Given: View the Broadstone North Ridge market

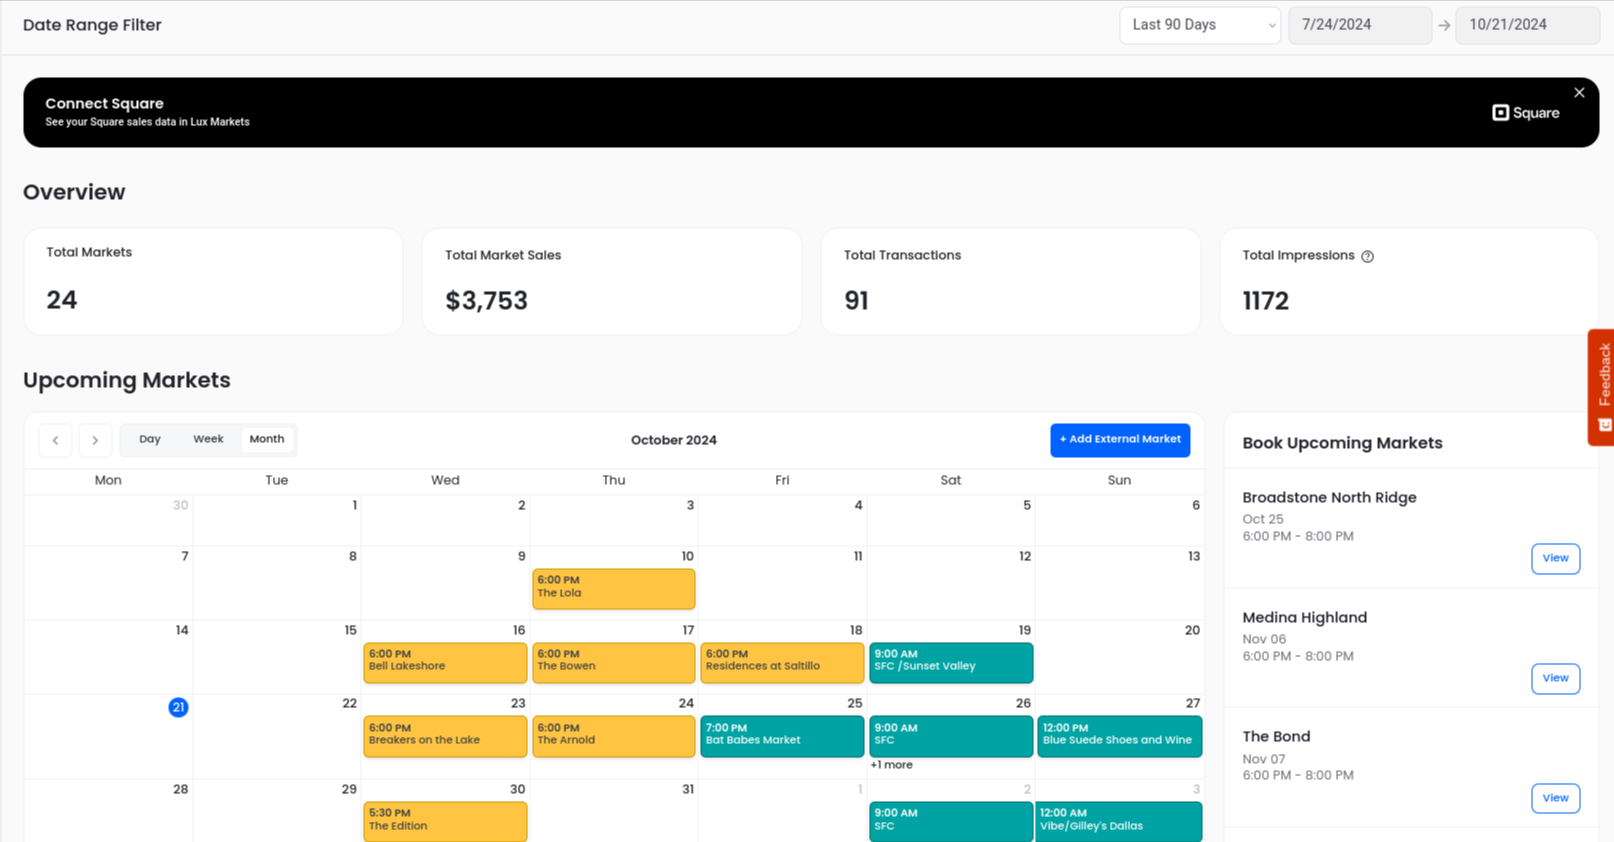Looking at the screenshot, I should click(1555, 558).
